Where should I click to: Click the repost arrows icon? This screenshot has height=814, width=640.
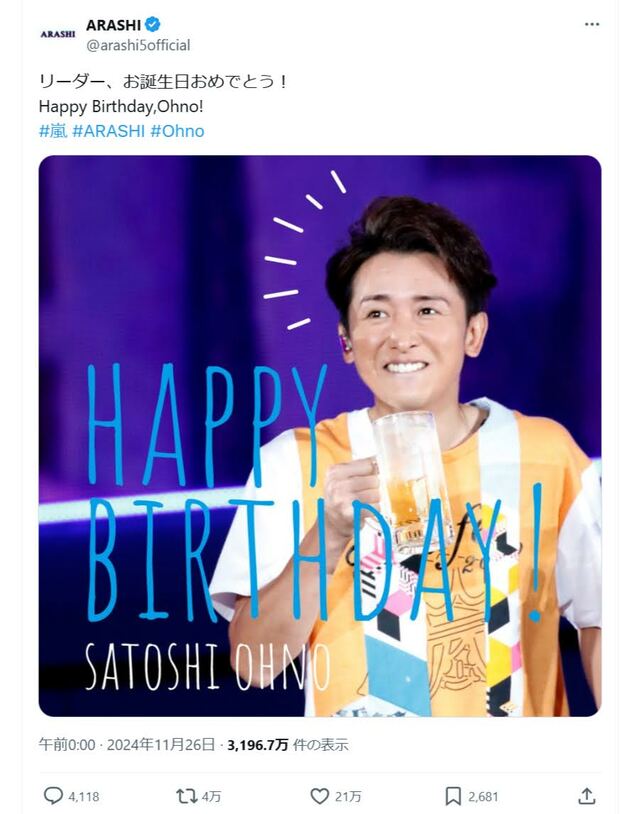186,796
